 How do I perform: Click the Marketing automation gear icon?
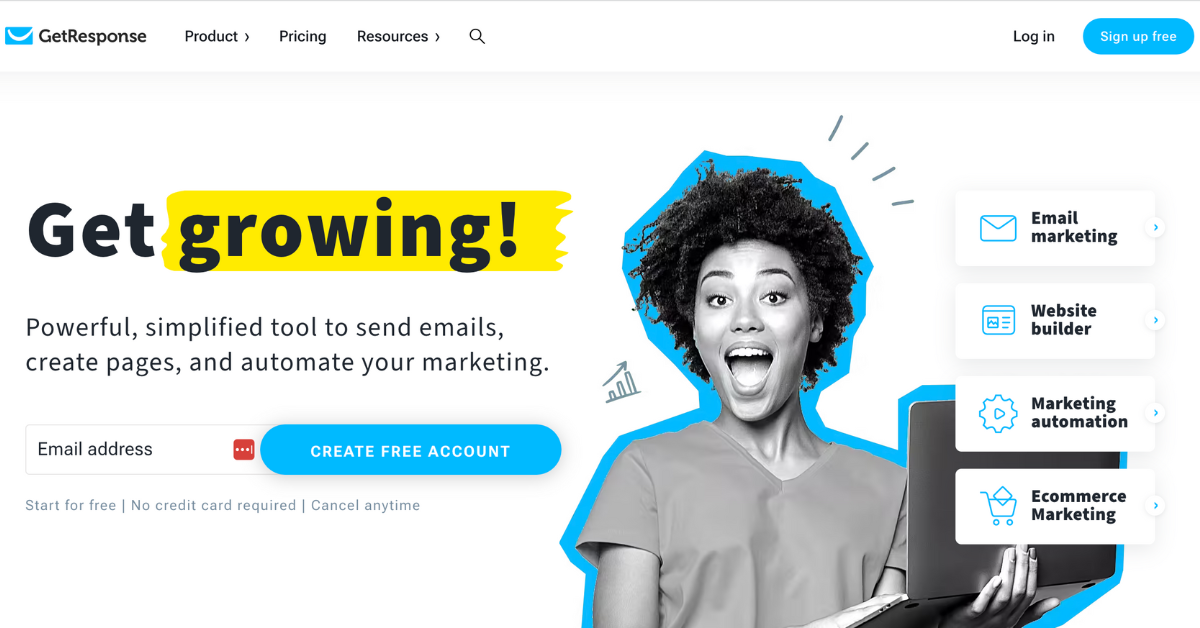(998, 413)
